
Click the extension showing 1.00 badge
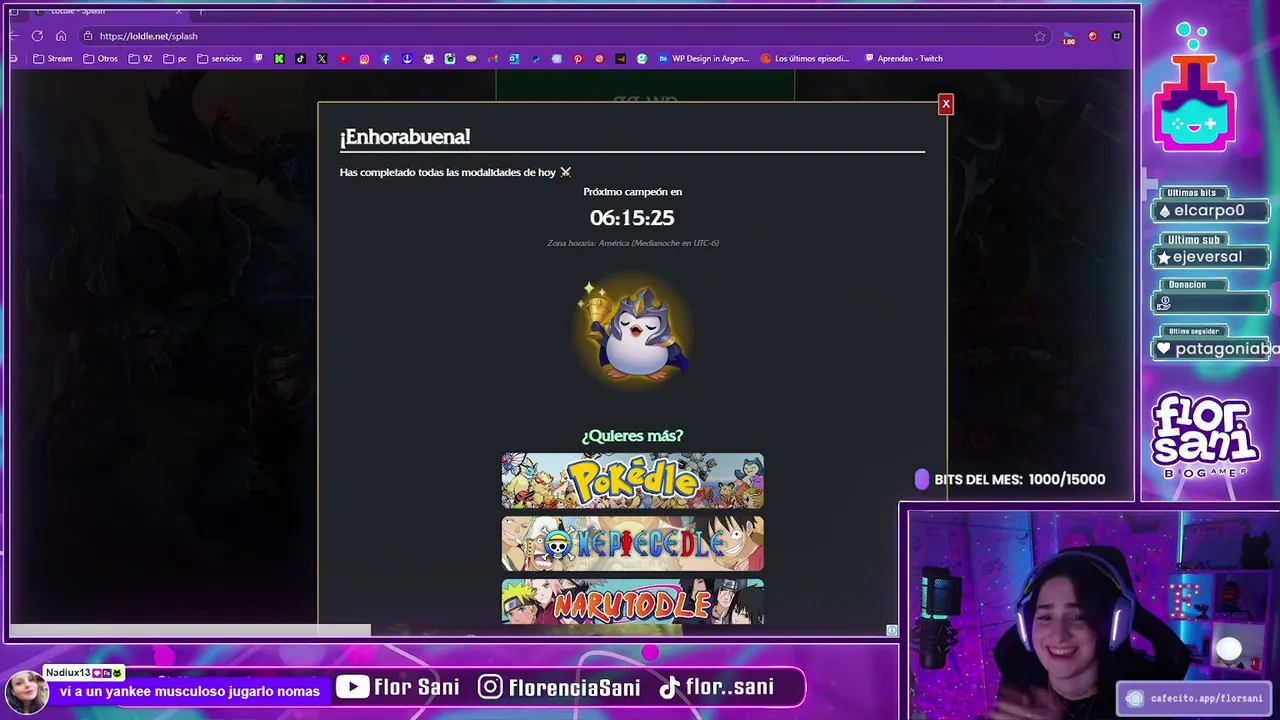pyautogui.click(x=1069, y=37)
